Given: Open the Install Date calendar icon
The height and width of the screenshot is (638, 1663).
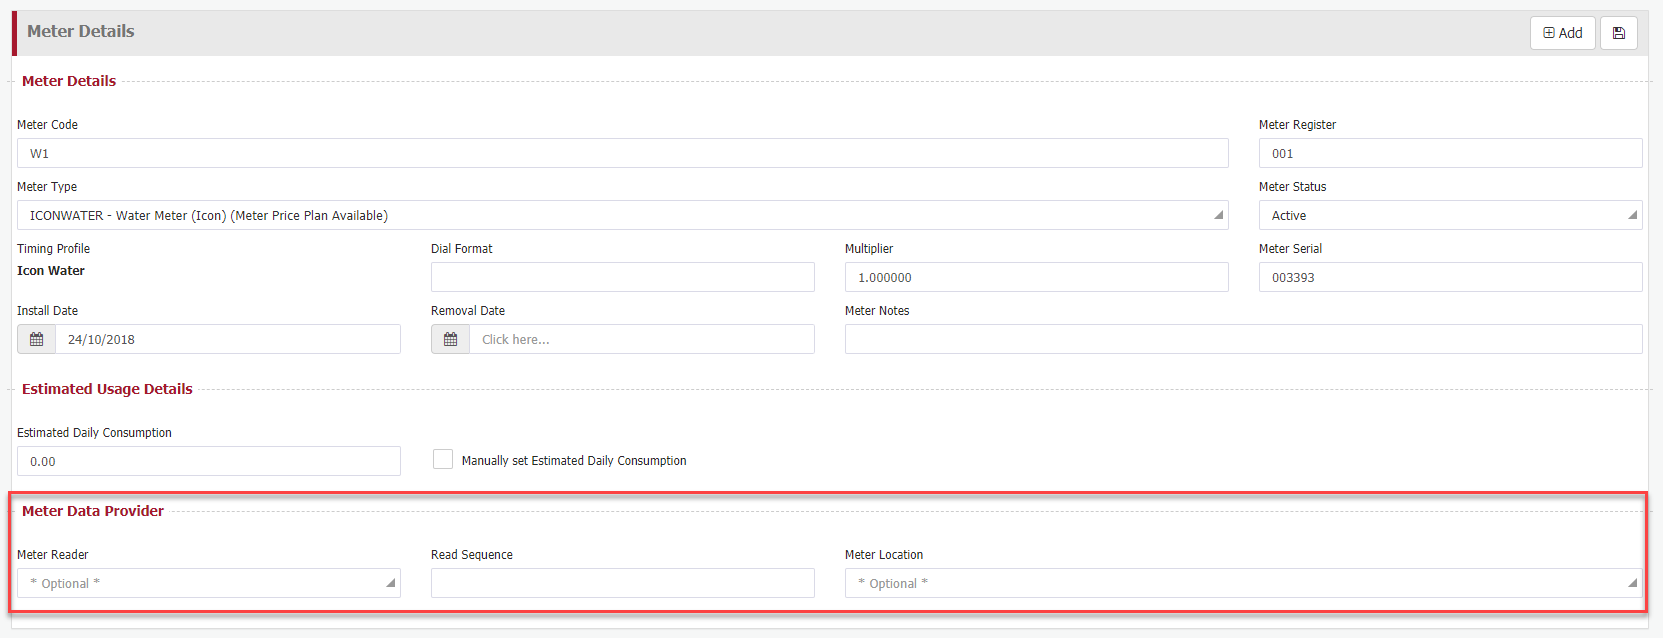Looking at the screenshot, I should [x=37, y=339].
